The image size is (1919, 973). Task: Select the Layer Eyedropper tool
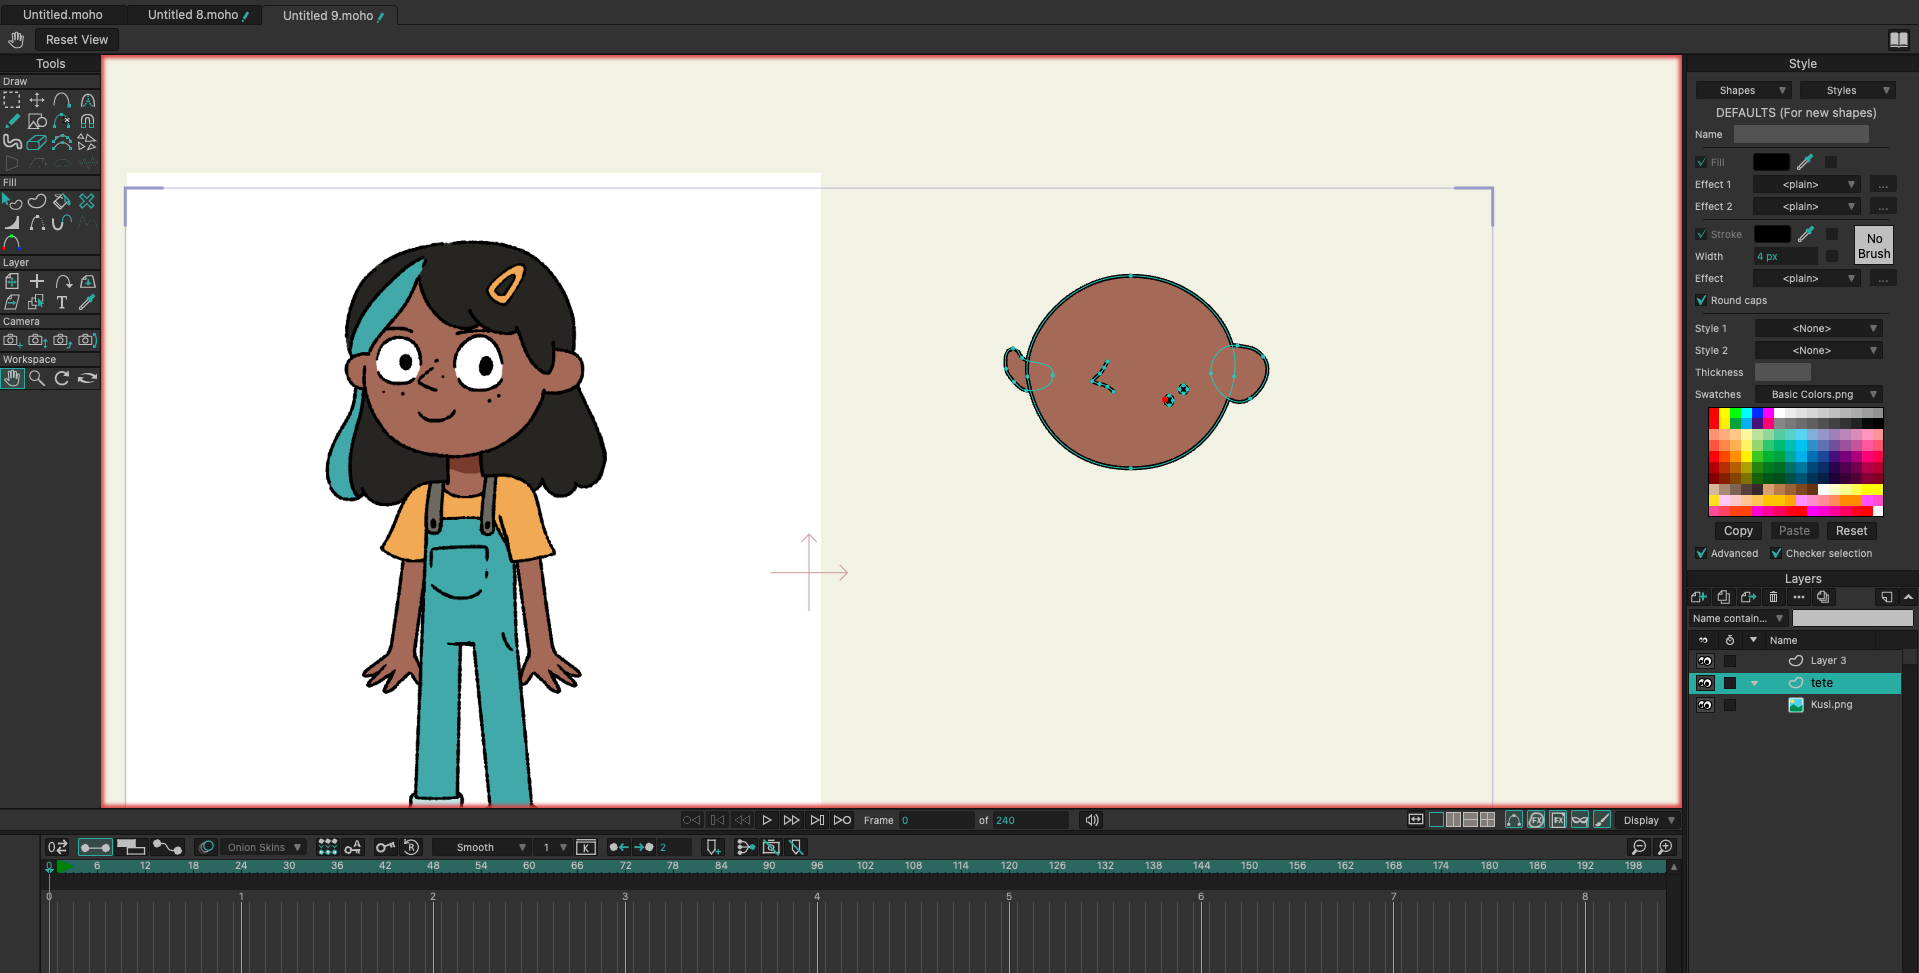click(x=87, y=302)
